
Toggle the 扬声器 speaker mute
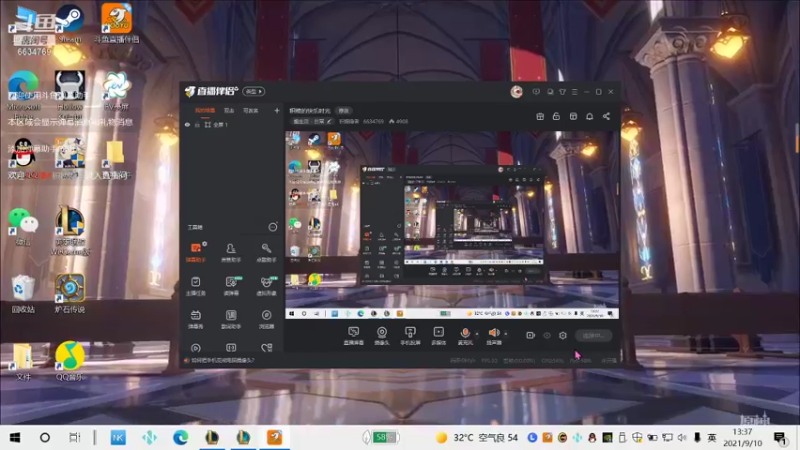pyautogui.click(x=493, y=336)
